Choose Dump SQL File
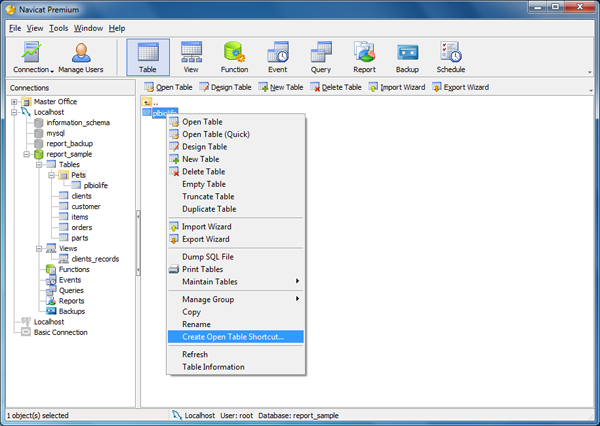This screenshot has height=426, width=600. pyautogui.click(x=236, y=257)
